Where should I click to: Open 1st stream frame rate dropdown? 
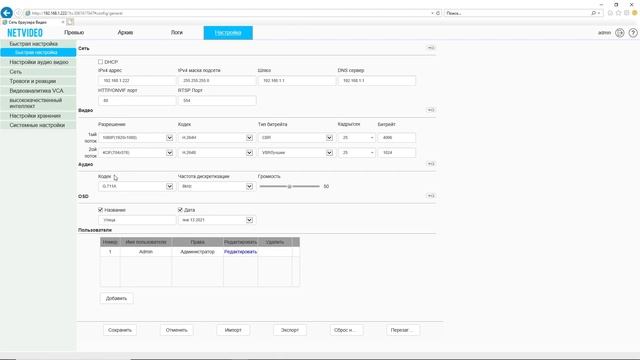pyautogui.click(x=357, y=138)
